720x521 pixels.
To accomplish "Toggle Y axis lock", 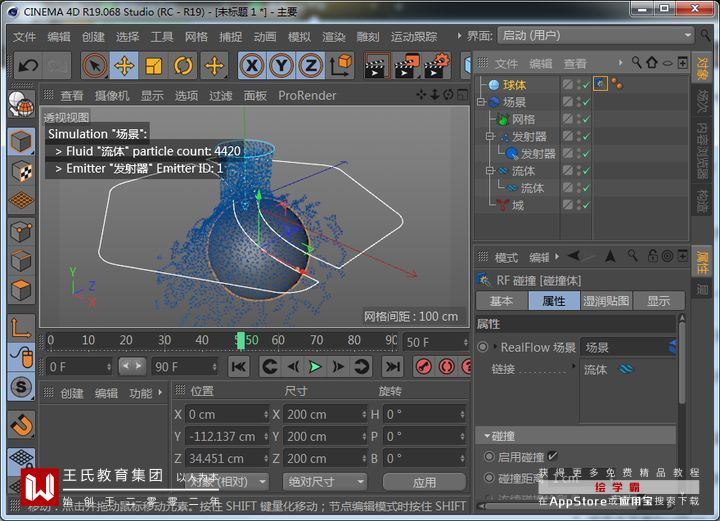I will [x=281, y=66].
